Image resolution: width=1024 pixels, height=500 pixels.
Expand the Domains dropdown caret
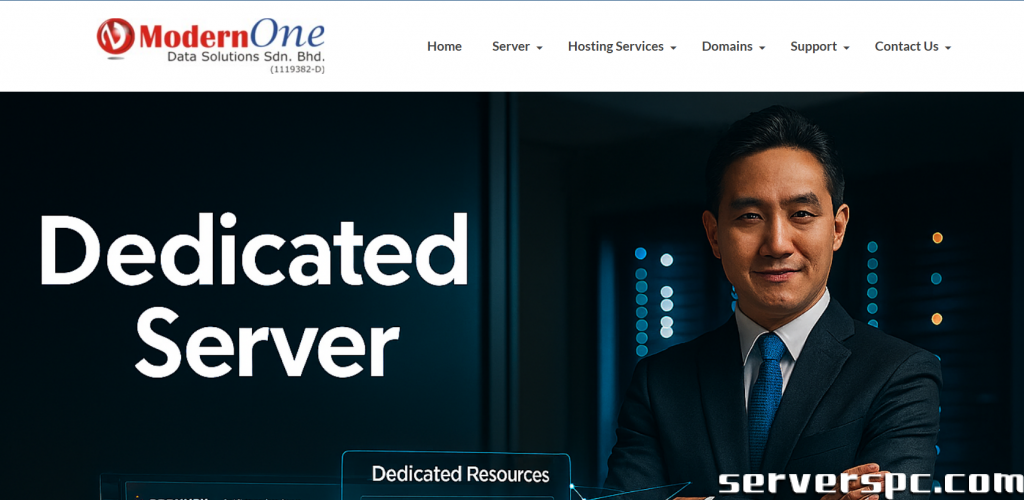coord(762,48)
